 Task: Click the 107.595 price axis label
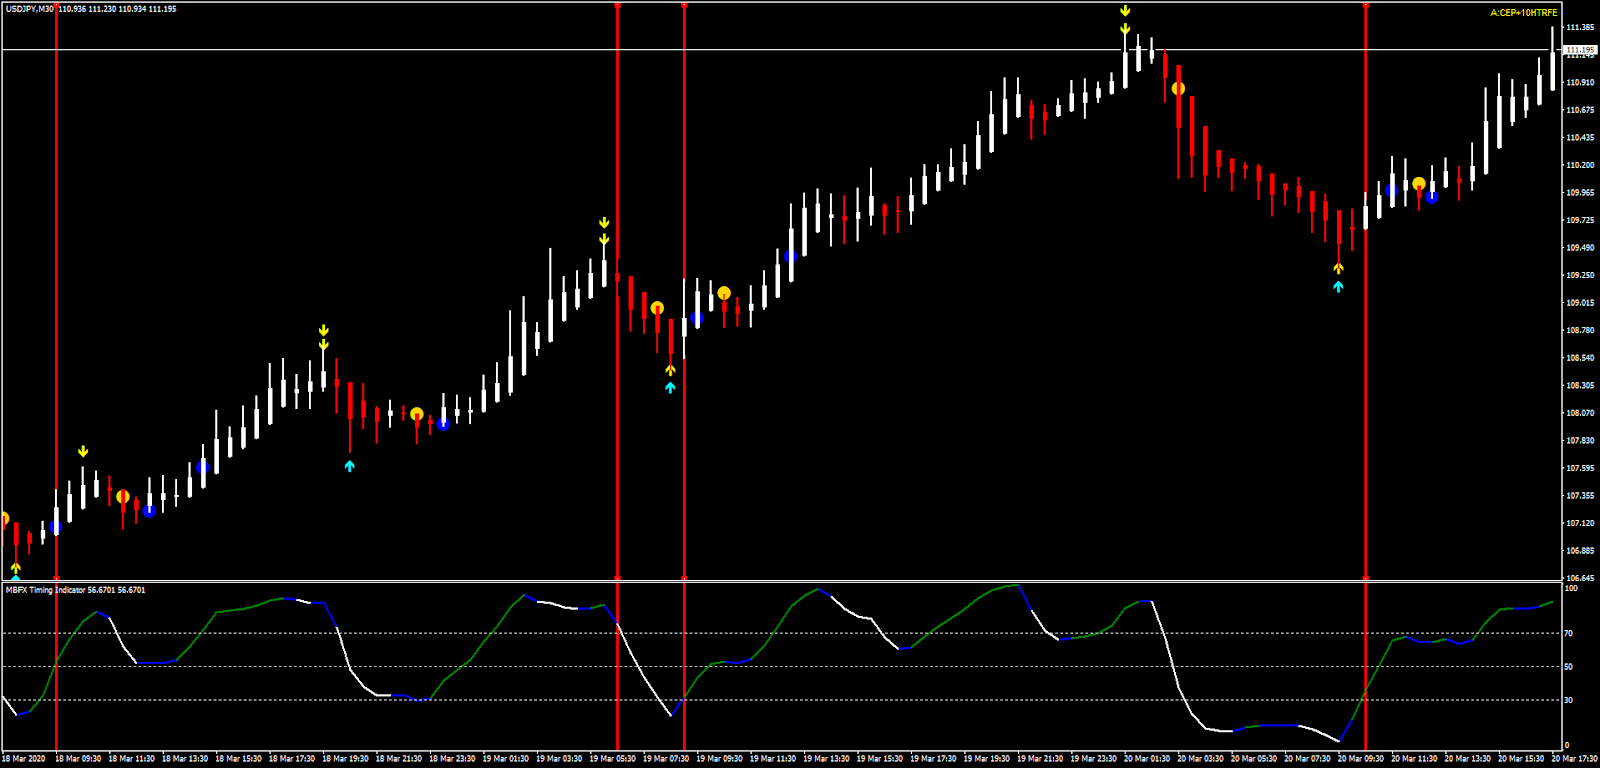coord(1580,468)
